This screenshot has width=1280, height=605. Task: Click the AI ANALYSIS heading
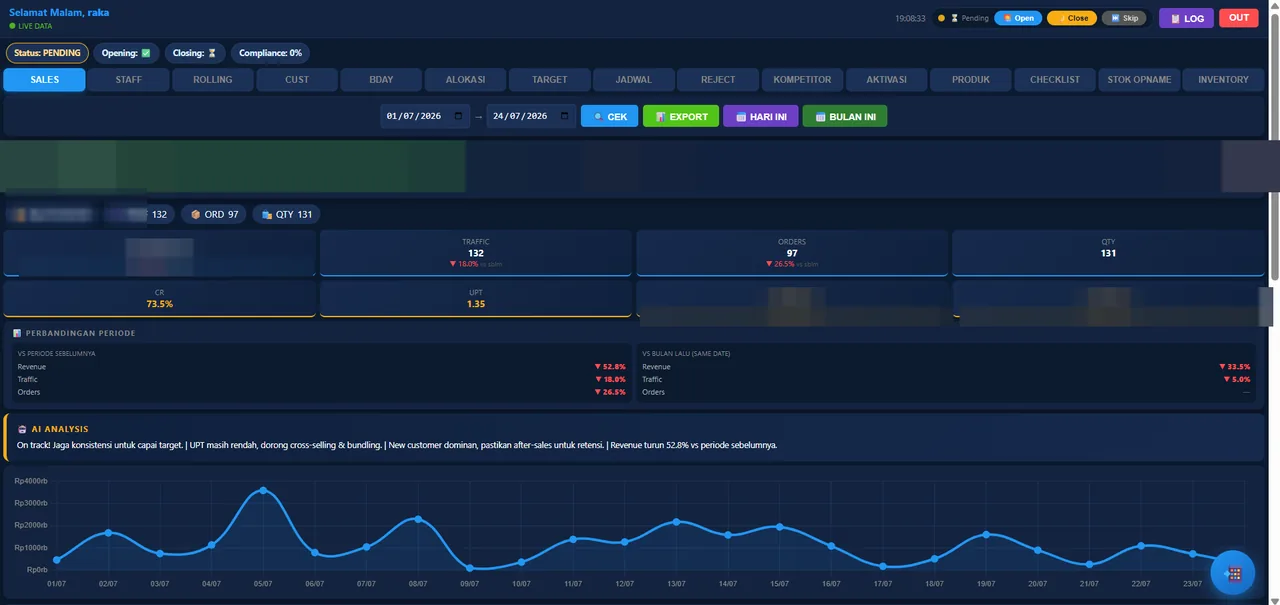[60, 429]
